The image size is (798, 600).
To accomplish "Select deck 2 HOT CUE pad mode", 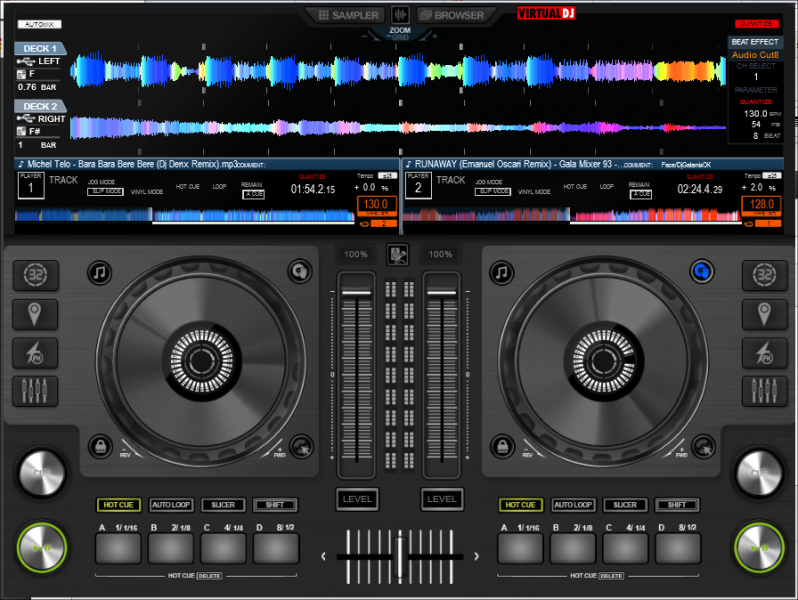I will click(x=521, y=505).
